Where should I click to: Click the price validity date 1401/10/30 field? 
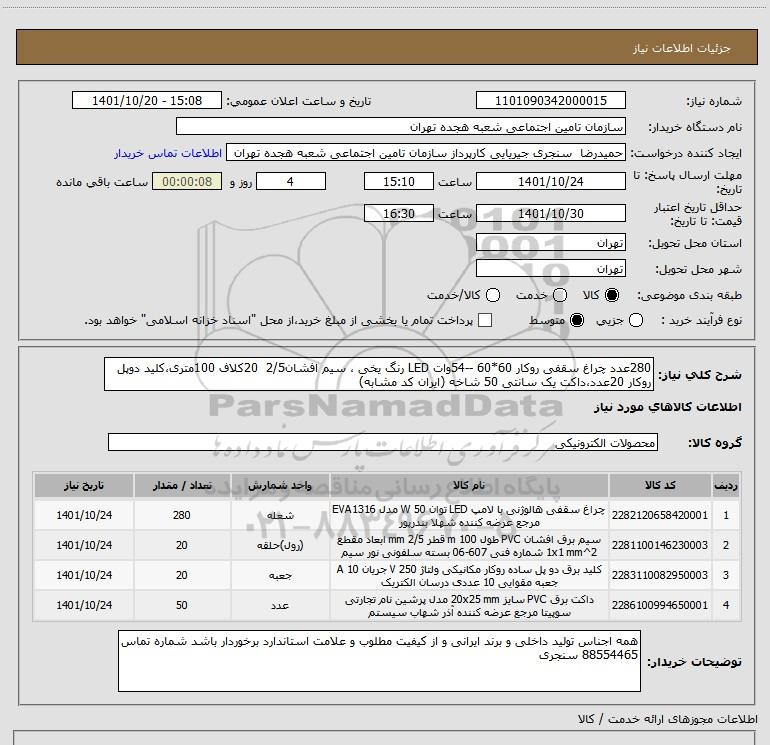(x=550, y=213)
